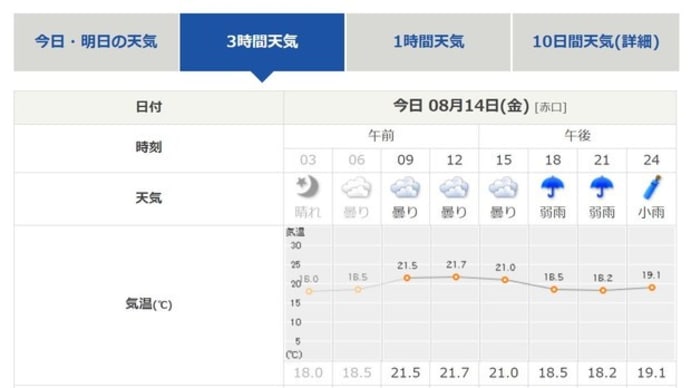Viewport: 690px width, 388px height.
Task: Click the folded umbrella 小雨 icon at 24
Action: [652, 187]
